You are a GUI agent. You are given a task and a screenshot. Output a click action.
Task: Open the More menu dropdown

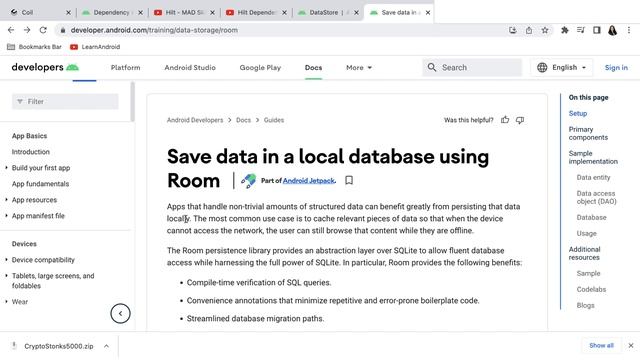coord(359,68)
